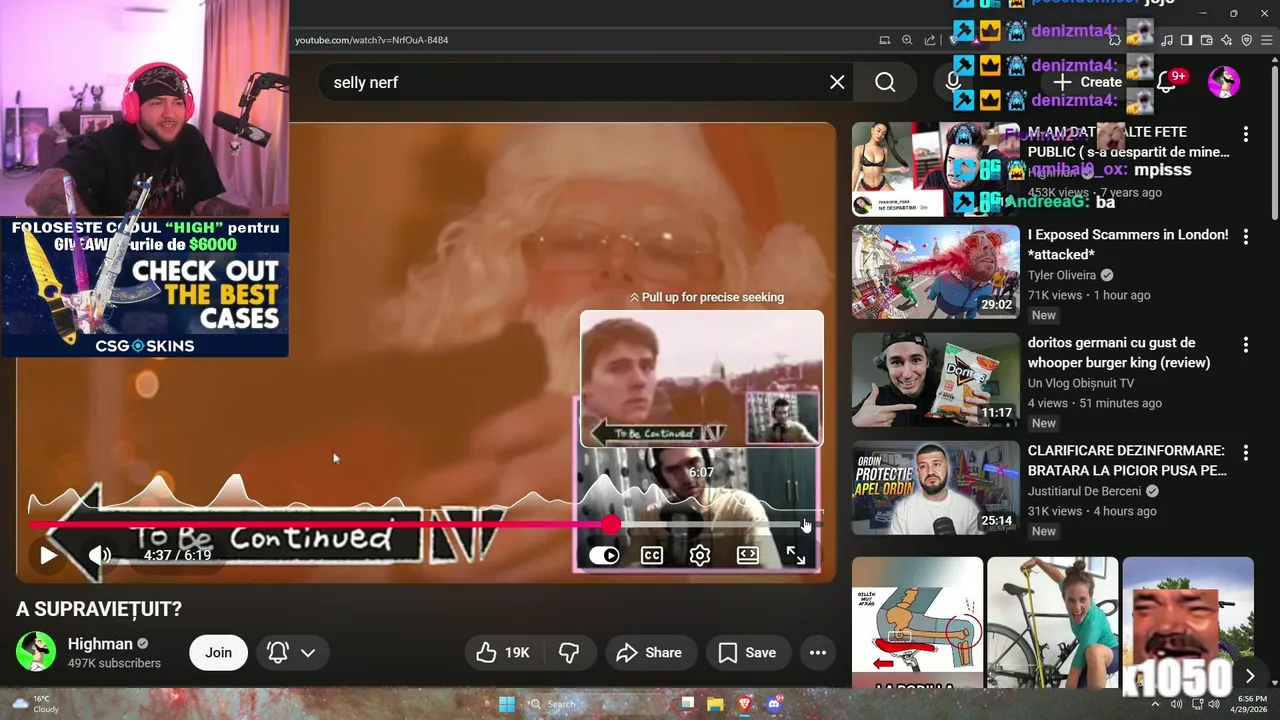Click the 29:02 Tyler Oliveira thumbnail
The image size is (1280, 720).
pos(936,272)
